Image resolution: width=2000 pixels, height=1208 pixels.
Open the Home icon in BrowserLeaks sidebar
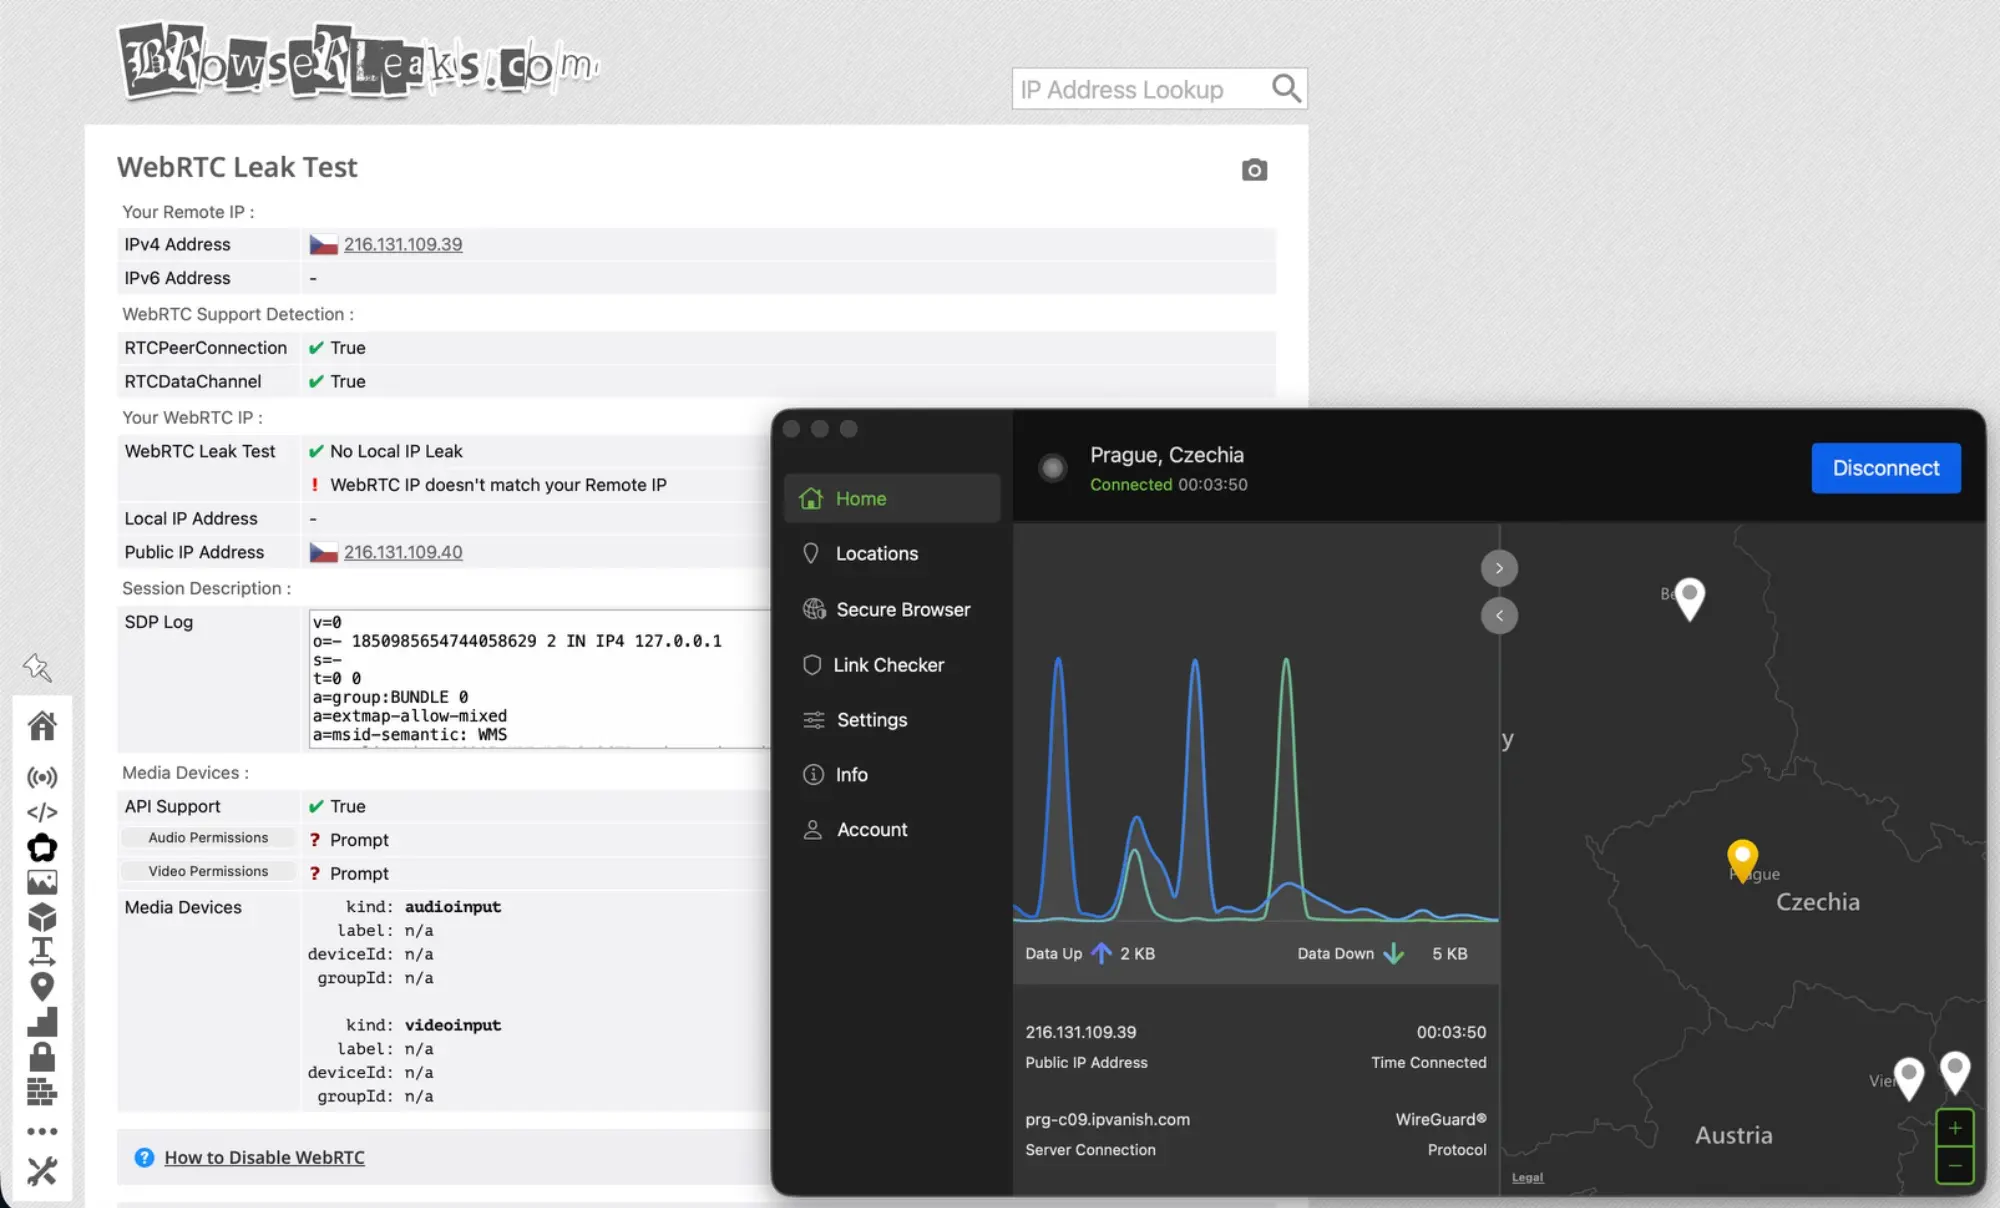42,726
